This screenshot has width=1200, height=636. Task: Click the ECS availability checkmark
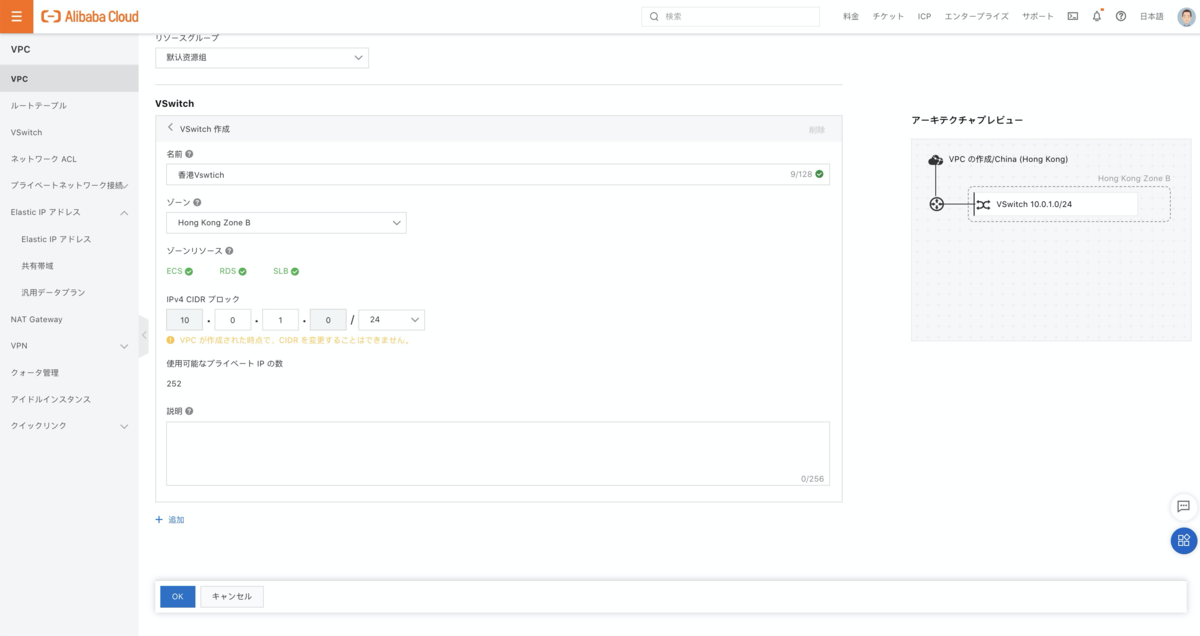coord(189,271)
